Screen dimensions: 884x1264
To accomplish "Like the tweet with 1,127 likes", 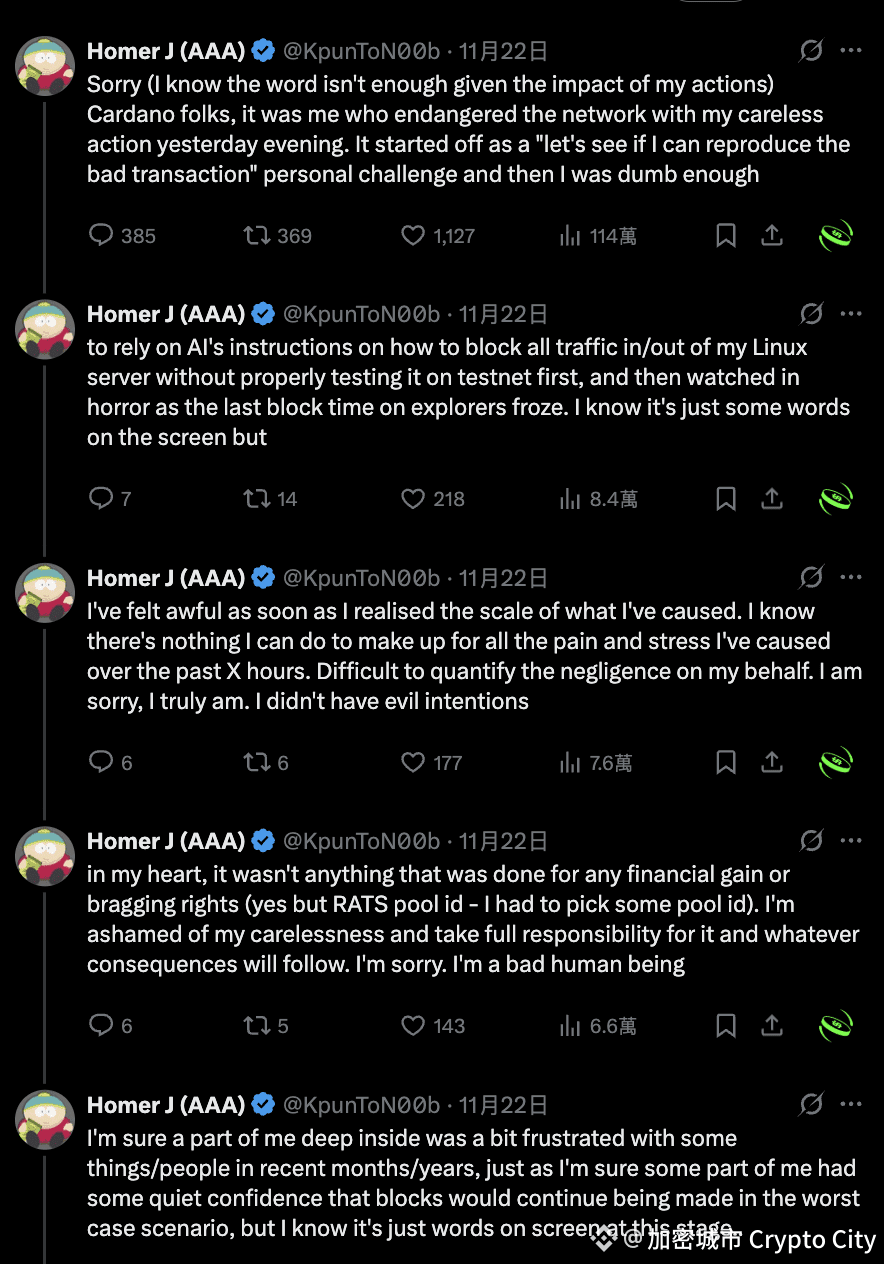I will [413, 235].
